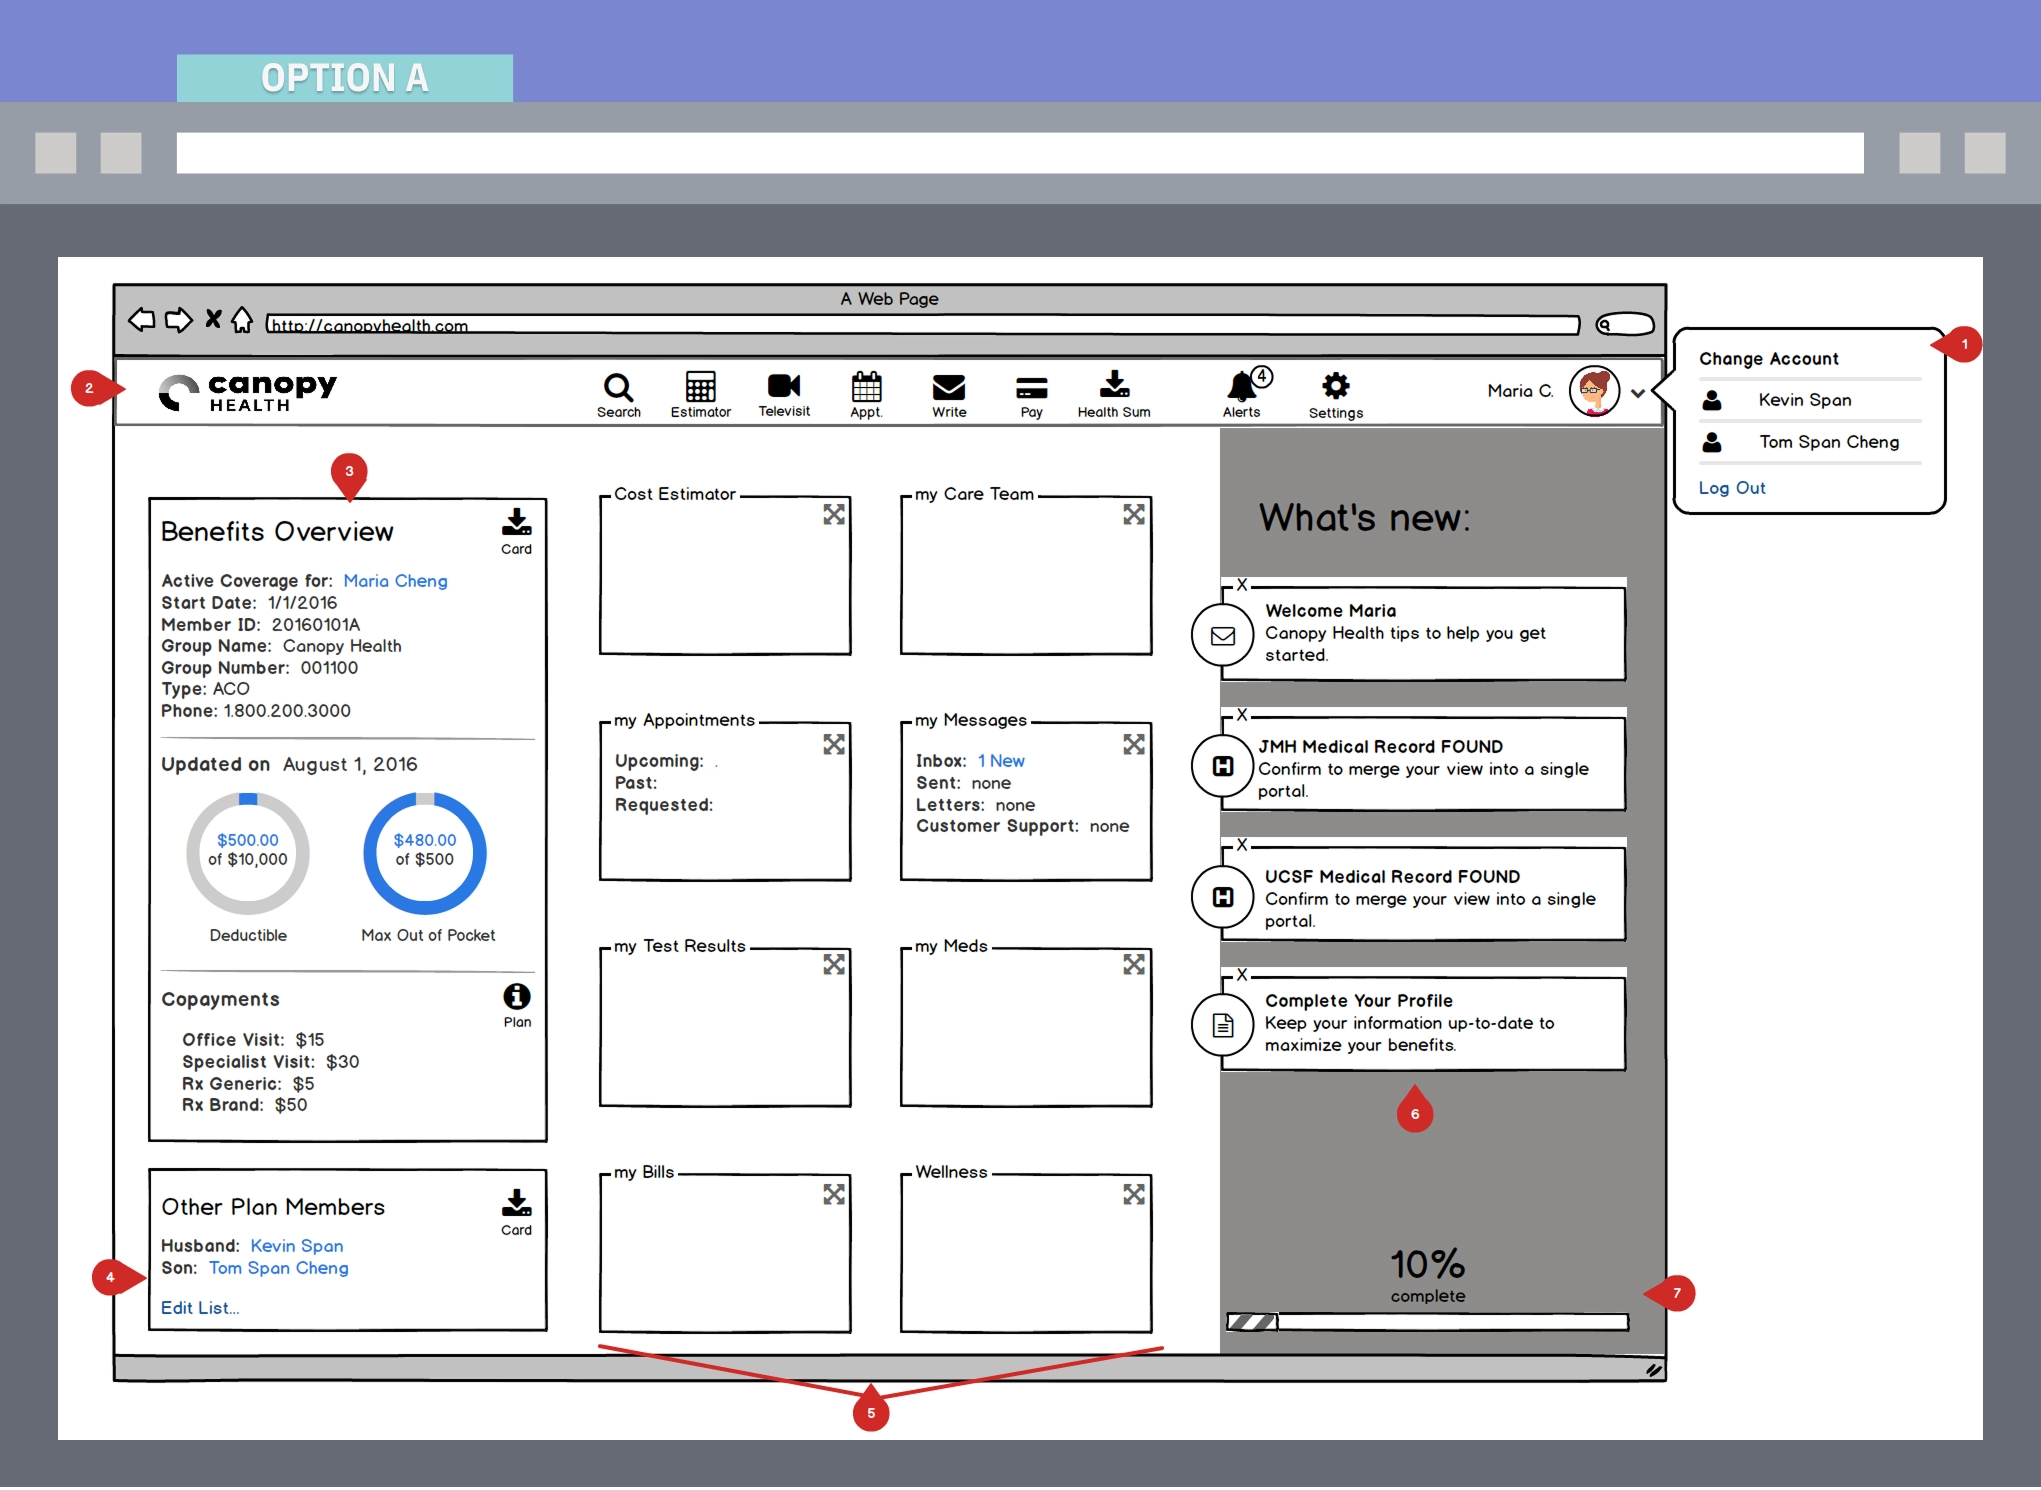2041x1490 pixels.
Task: Click Customer Support: none row
Action: (x=1022, y=826)
